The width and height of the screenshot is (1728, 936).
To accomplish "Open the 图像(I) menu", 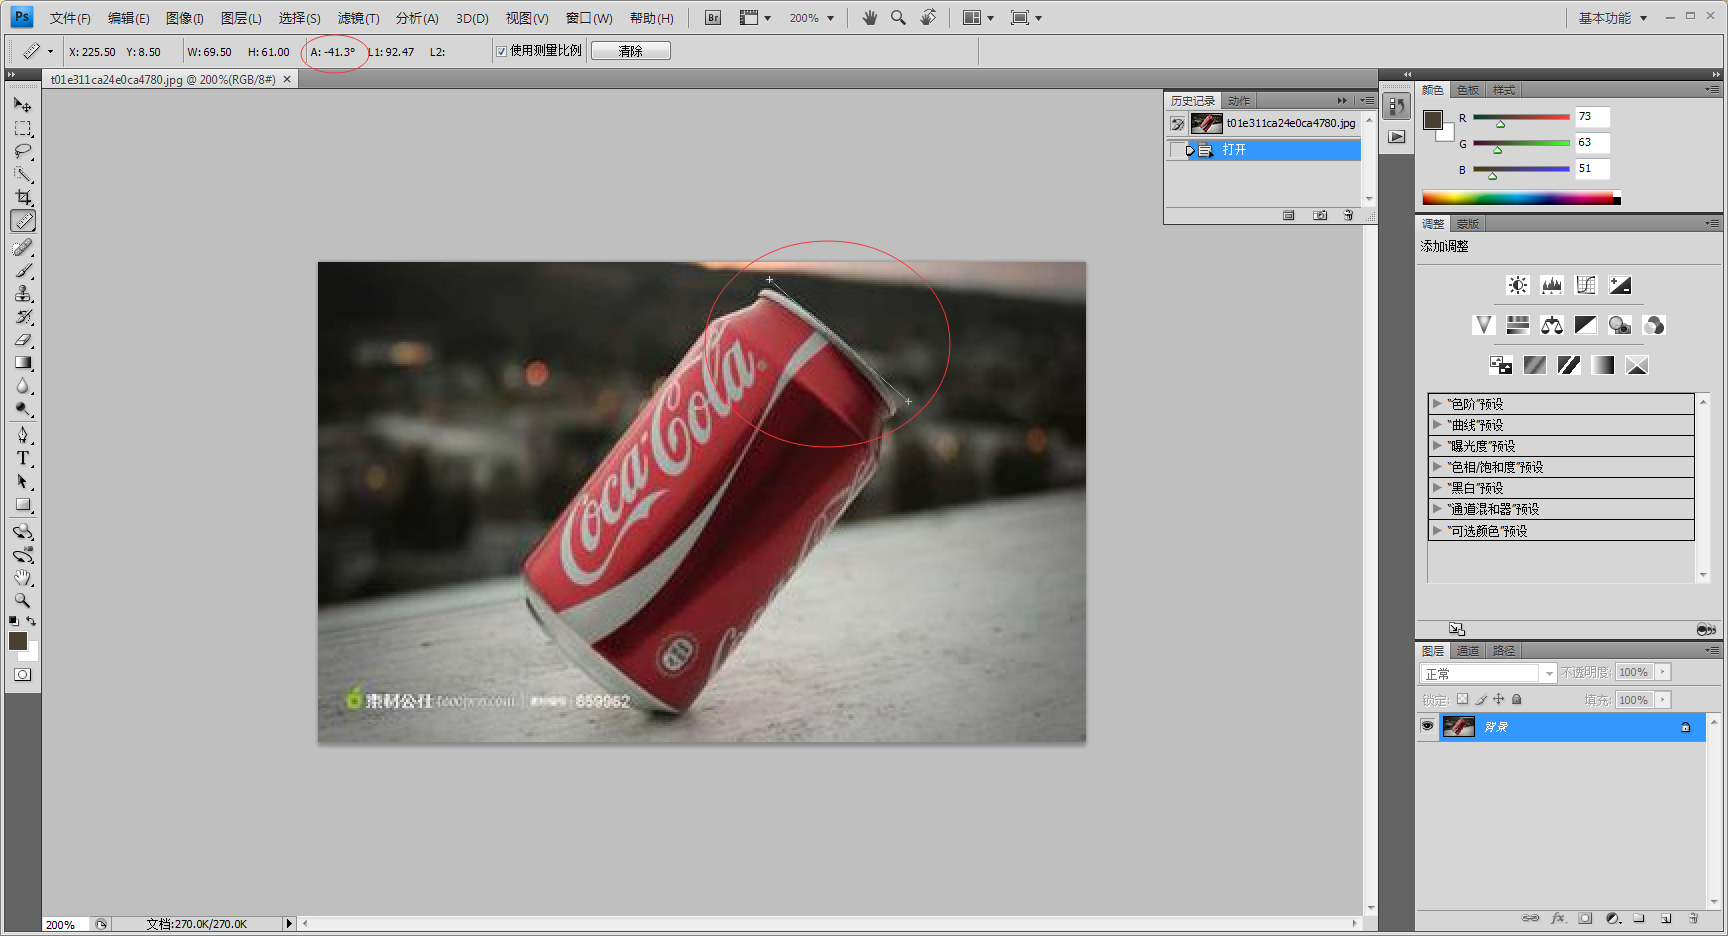I will tap(185, 18).
